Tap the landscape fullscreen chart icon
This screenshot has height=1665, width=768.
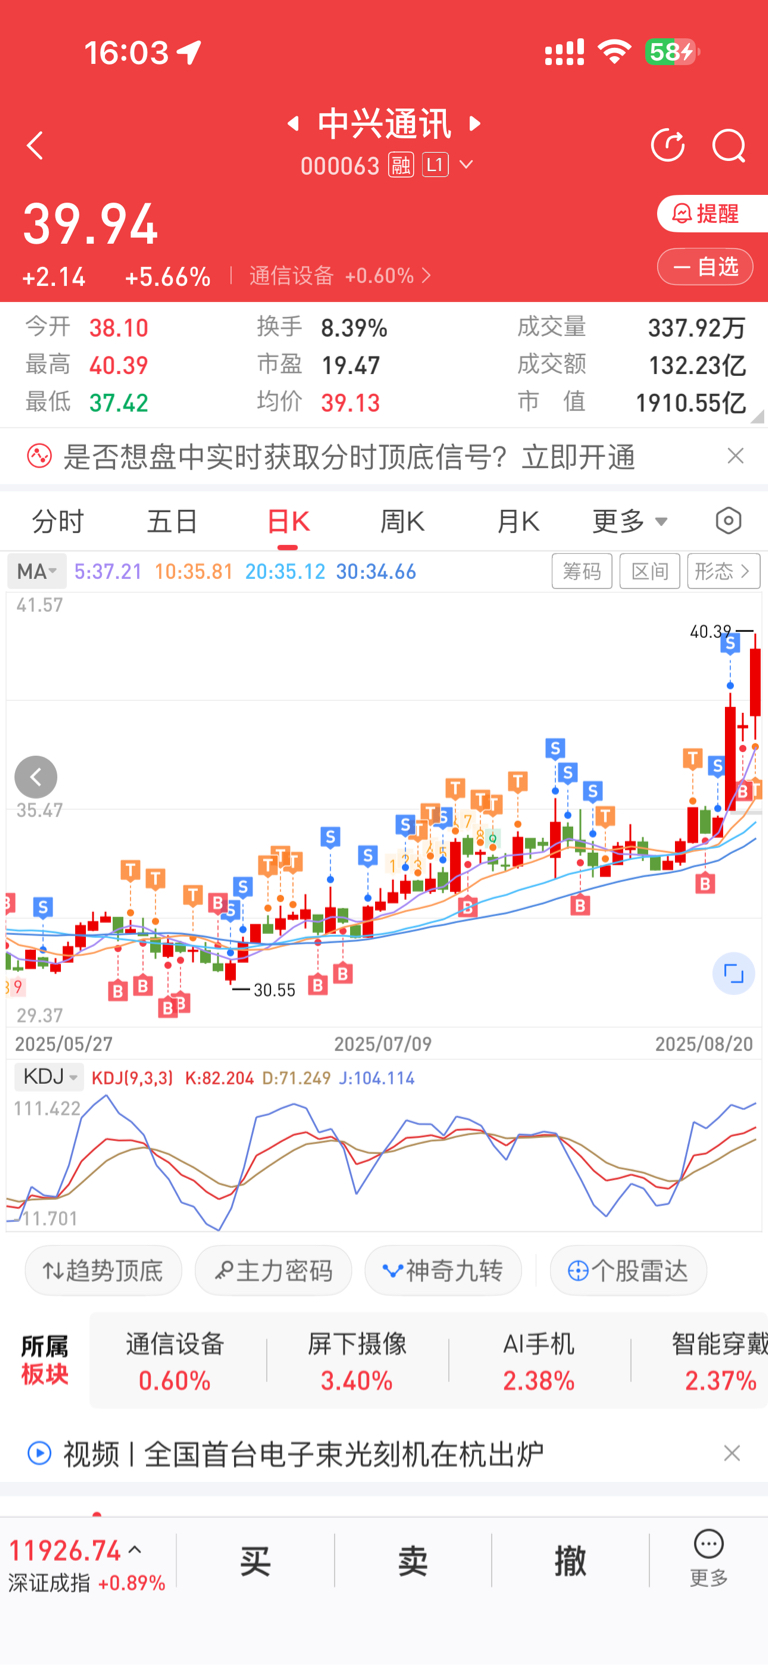pos(733,973)
